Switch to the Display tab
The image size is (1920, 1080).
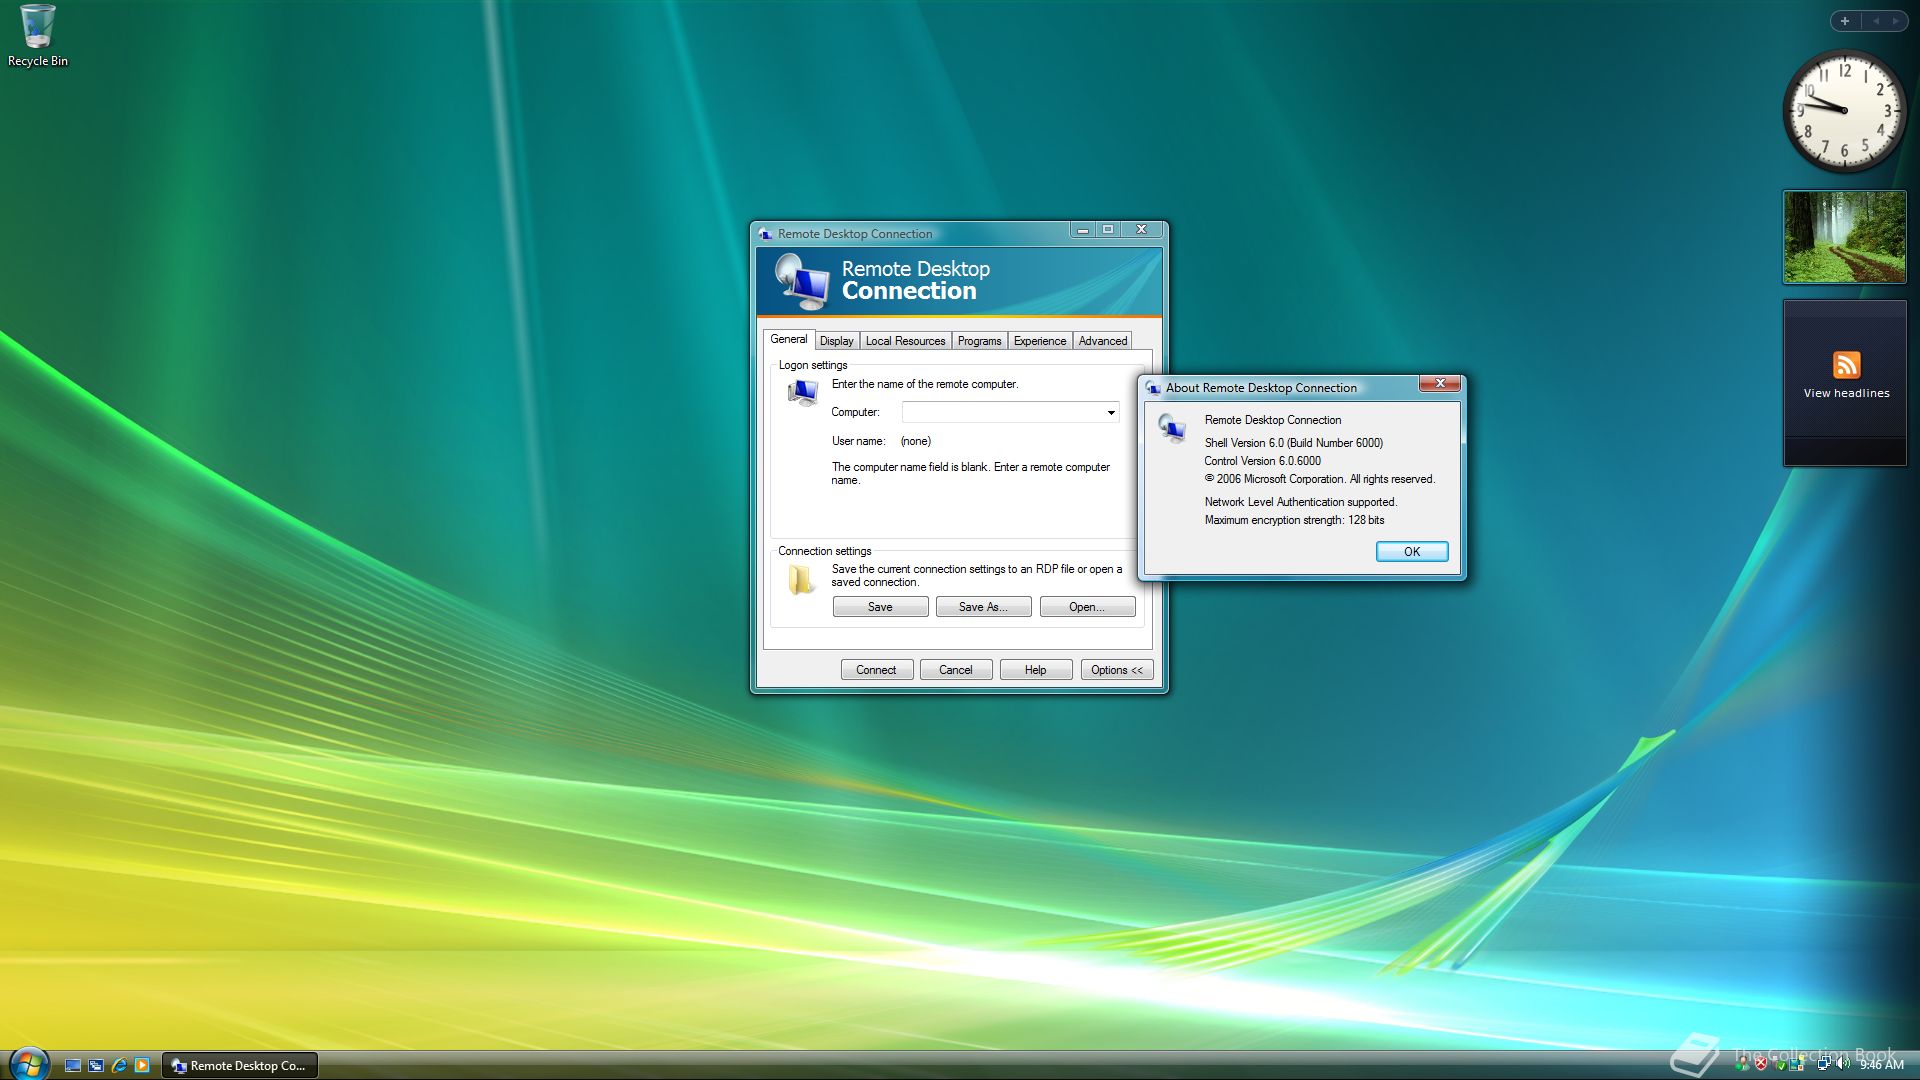coord(836,341)
